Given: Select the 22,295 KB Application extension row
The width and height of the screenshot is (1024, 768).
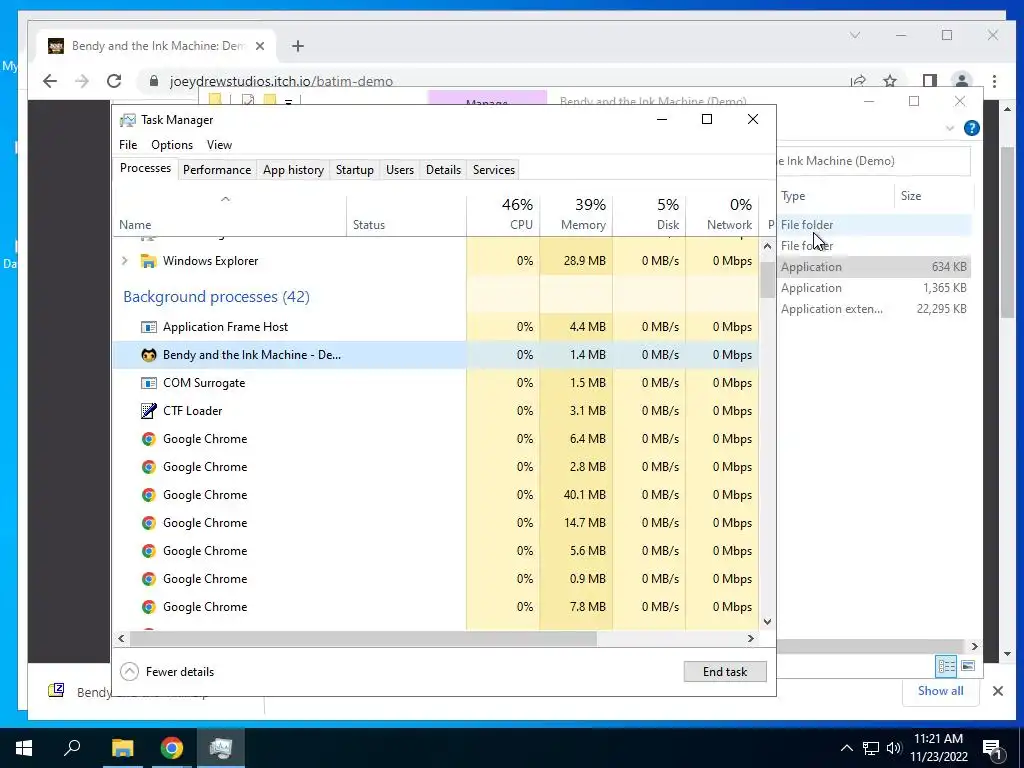Looking at the screenshot, I should [x=874, y=309].
